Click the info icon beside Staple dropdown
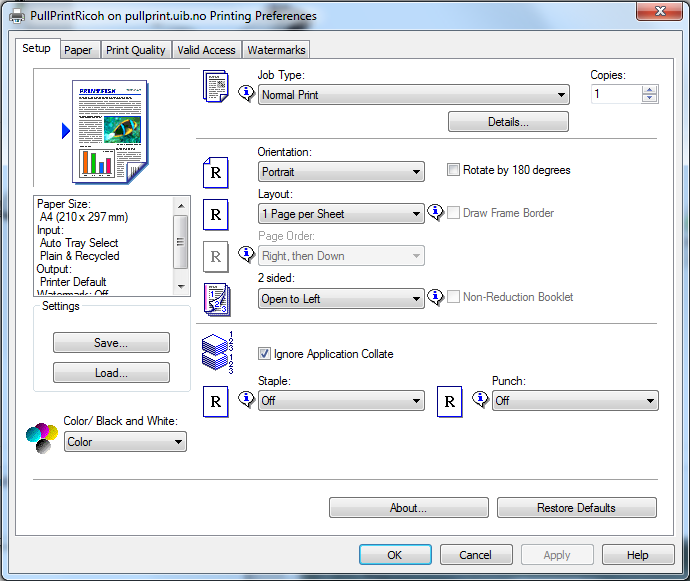690x581 pixels. 247,400
